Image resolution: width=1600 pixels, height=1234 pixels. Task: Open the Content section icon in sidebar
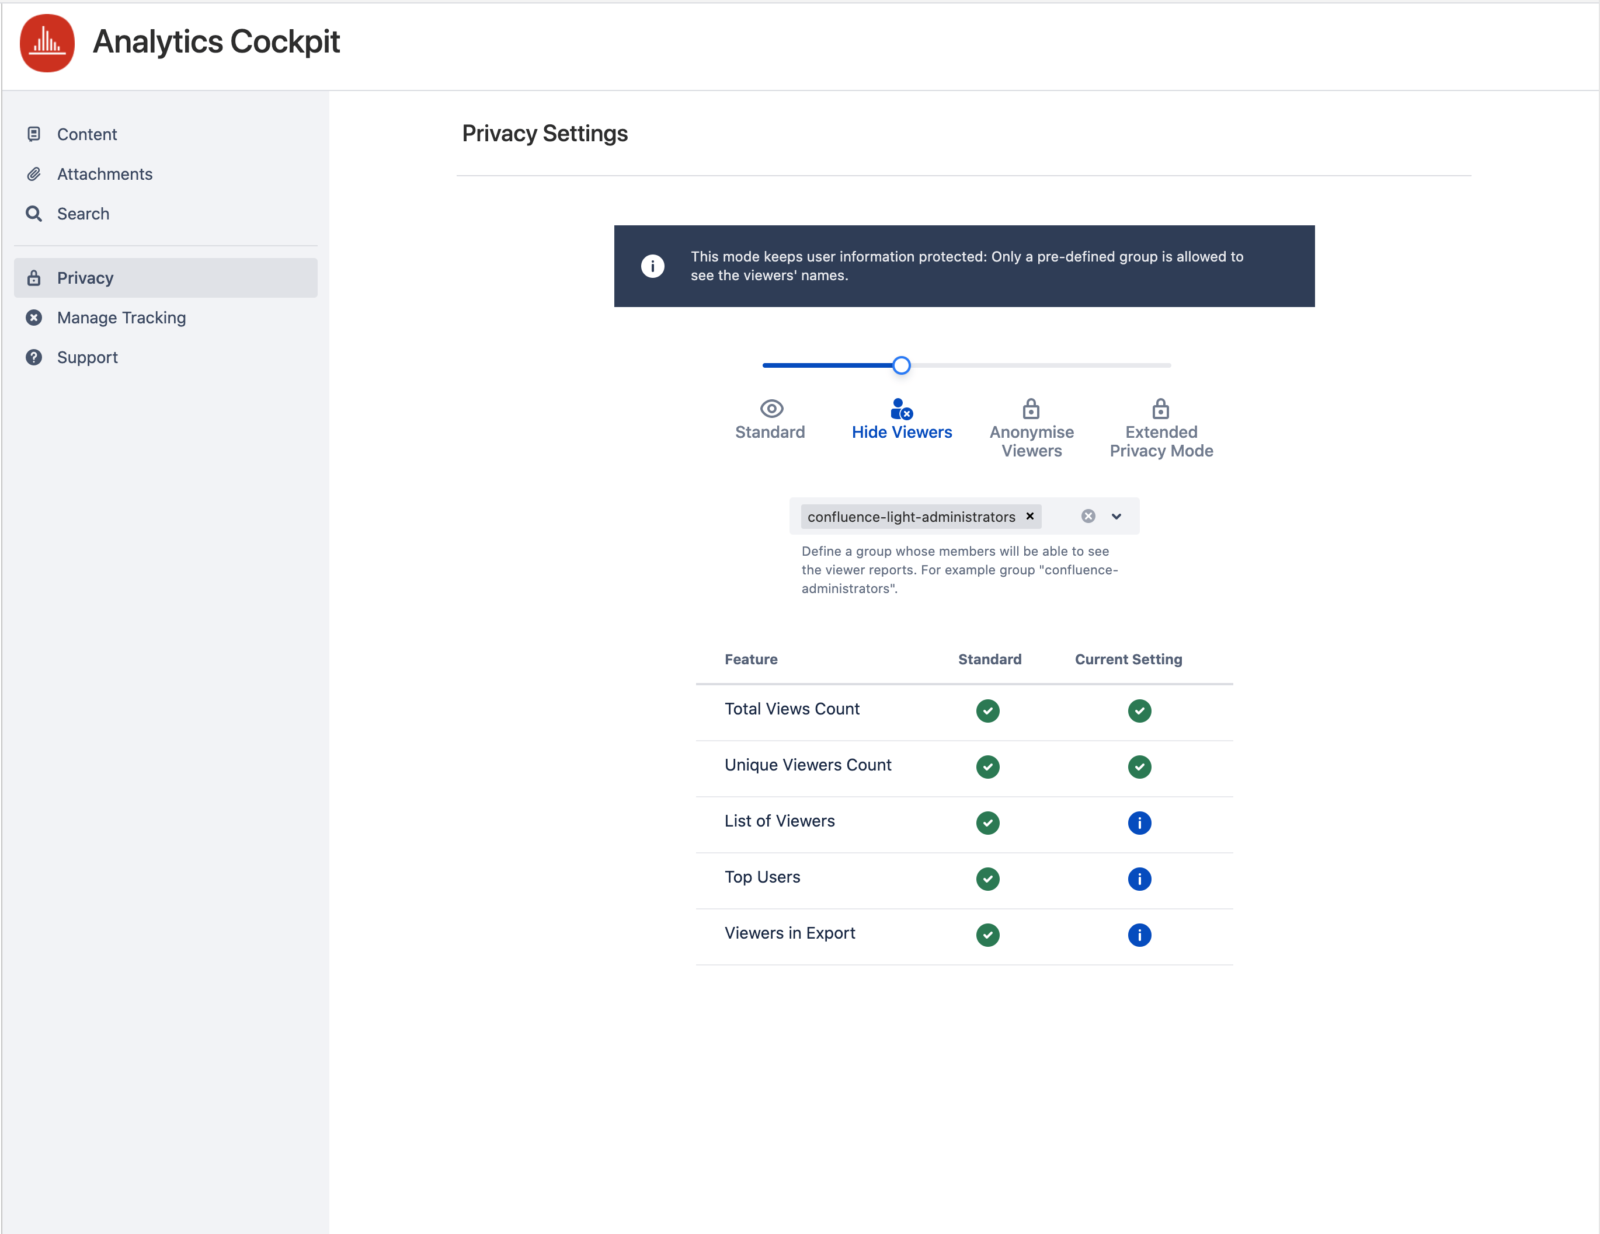[35, 134]
